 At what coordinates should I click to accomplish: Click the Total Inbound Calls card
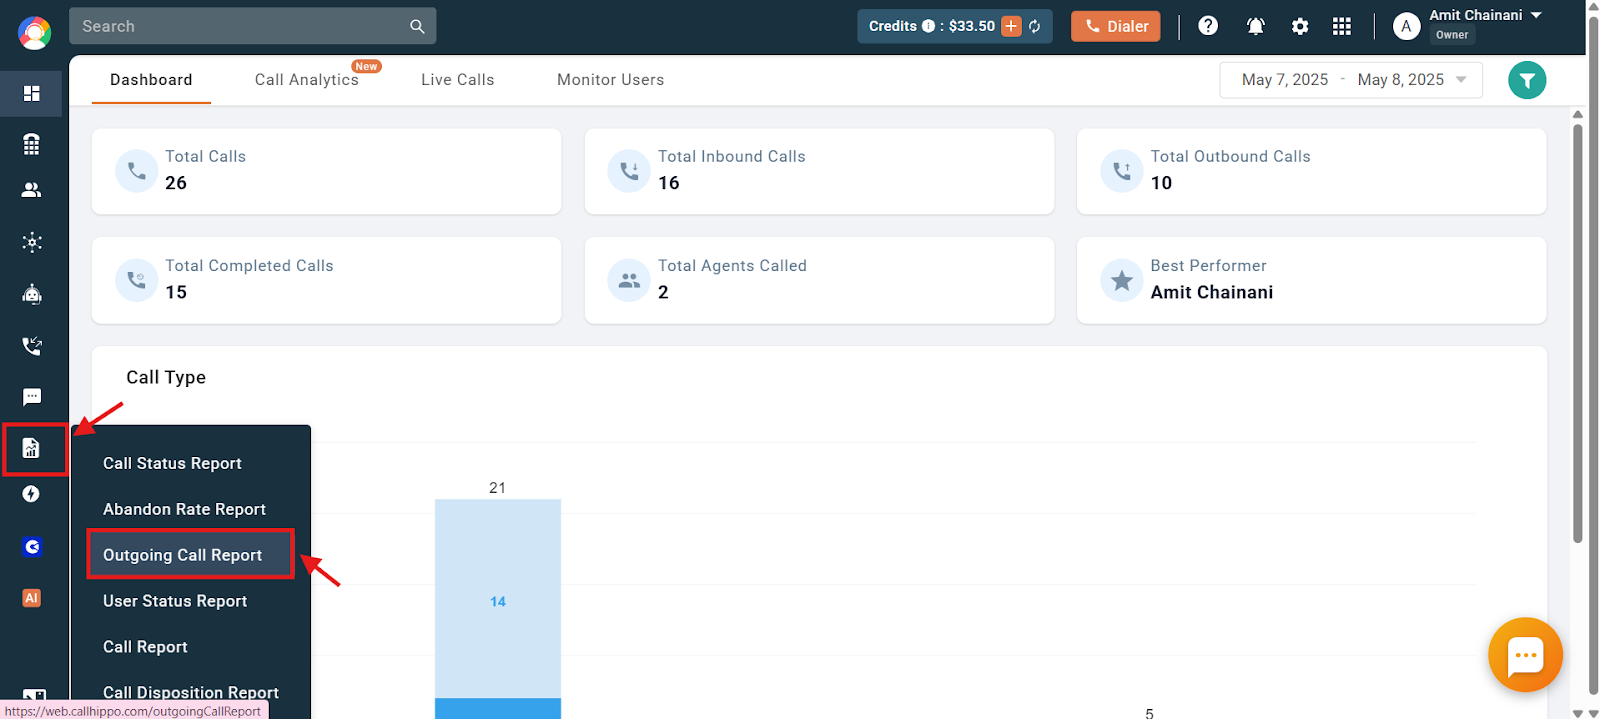tap(819, 171)
